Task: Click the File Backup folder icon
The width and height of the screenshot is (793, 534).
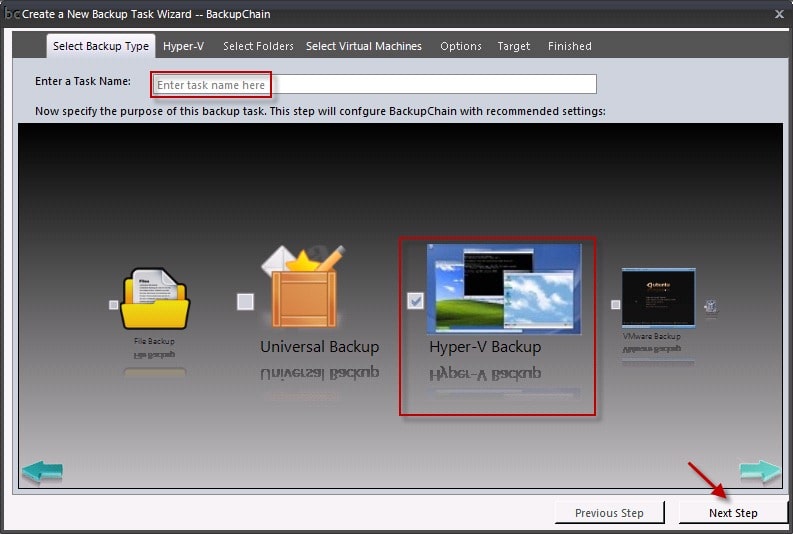Action: tap(155, 299)
